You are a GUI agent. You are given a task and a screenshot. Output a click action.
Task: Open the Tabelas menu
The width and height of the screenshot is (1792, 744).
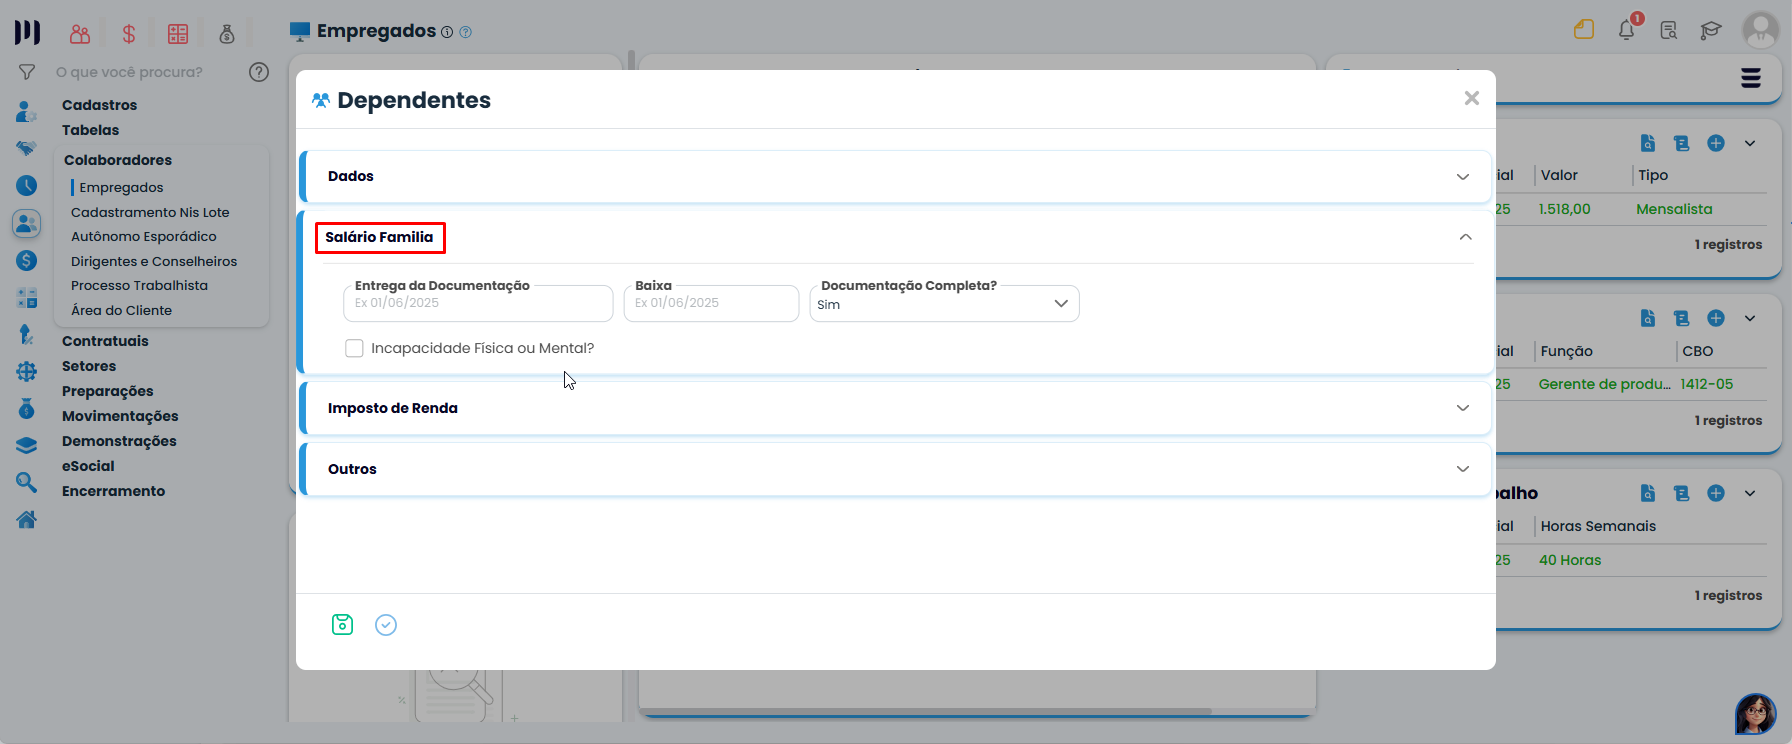tap(90, 130)
